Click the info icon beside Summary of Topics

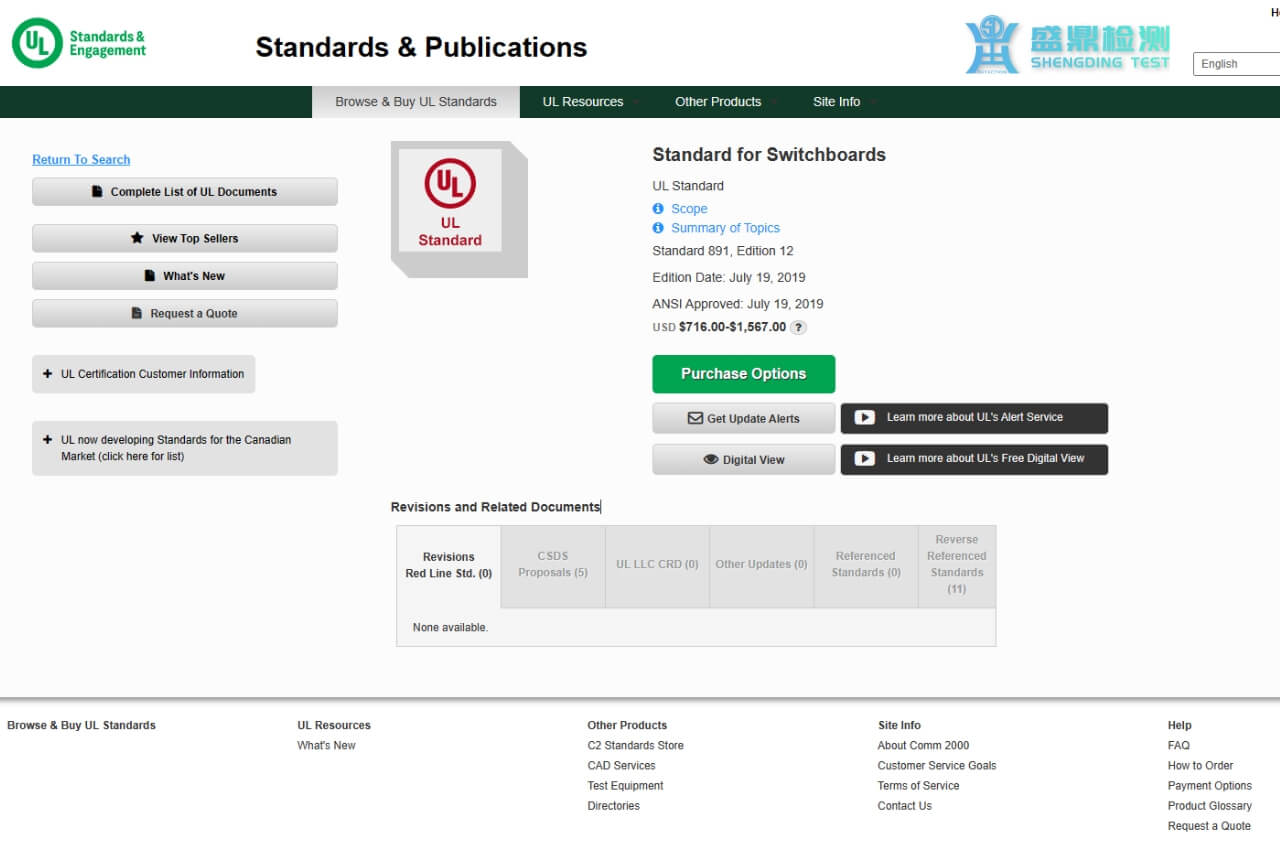pyautogui.click(x=658, y=228)
